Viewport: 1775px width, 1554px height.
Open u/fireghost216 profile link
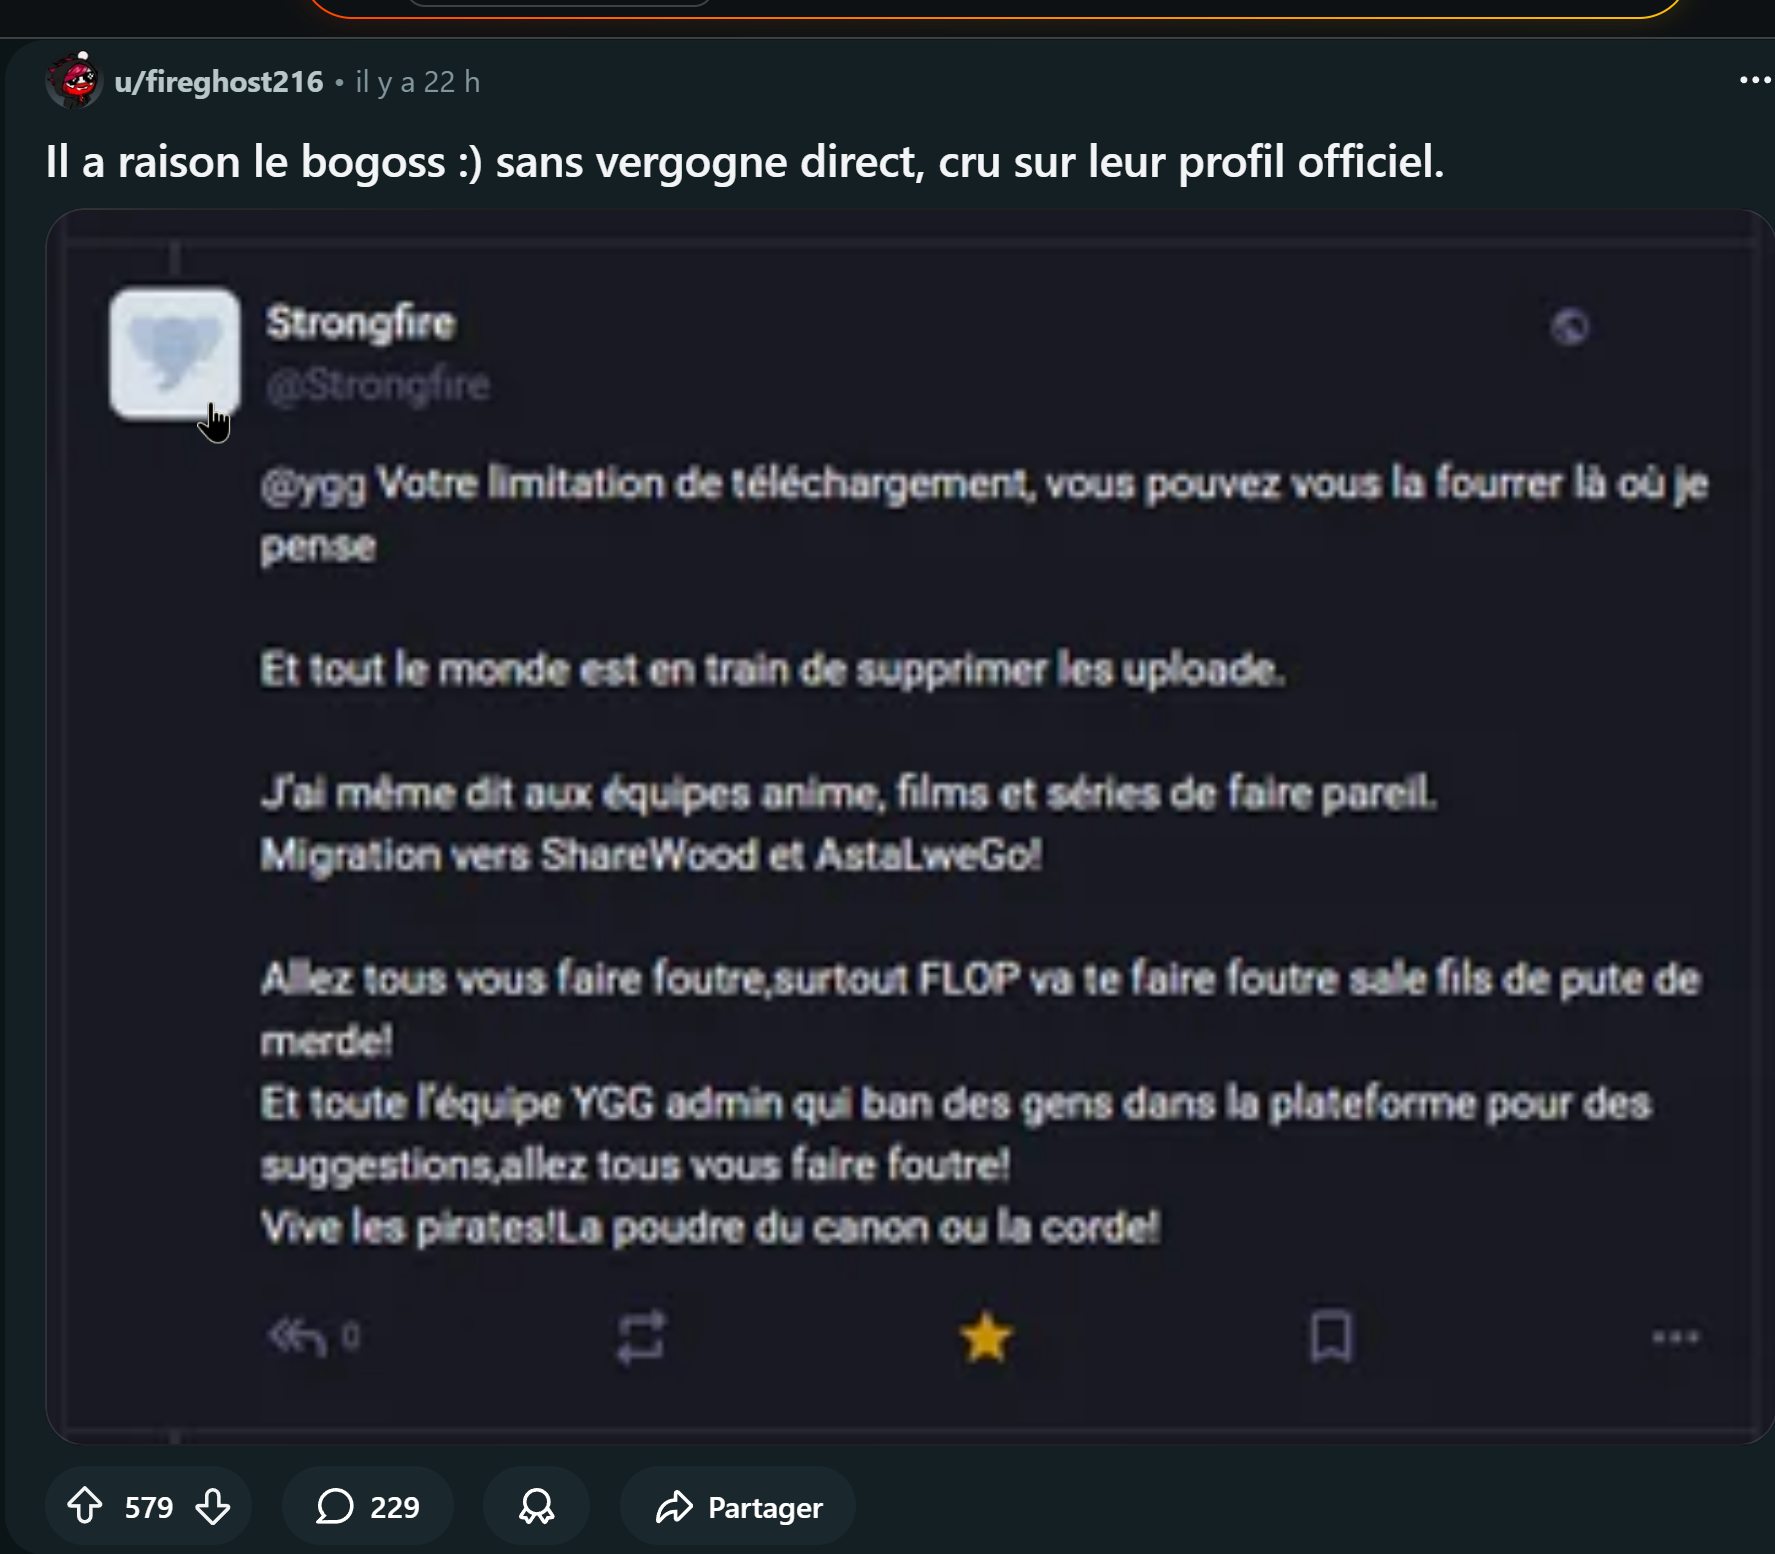(x=219, y=81)
